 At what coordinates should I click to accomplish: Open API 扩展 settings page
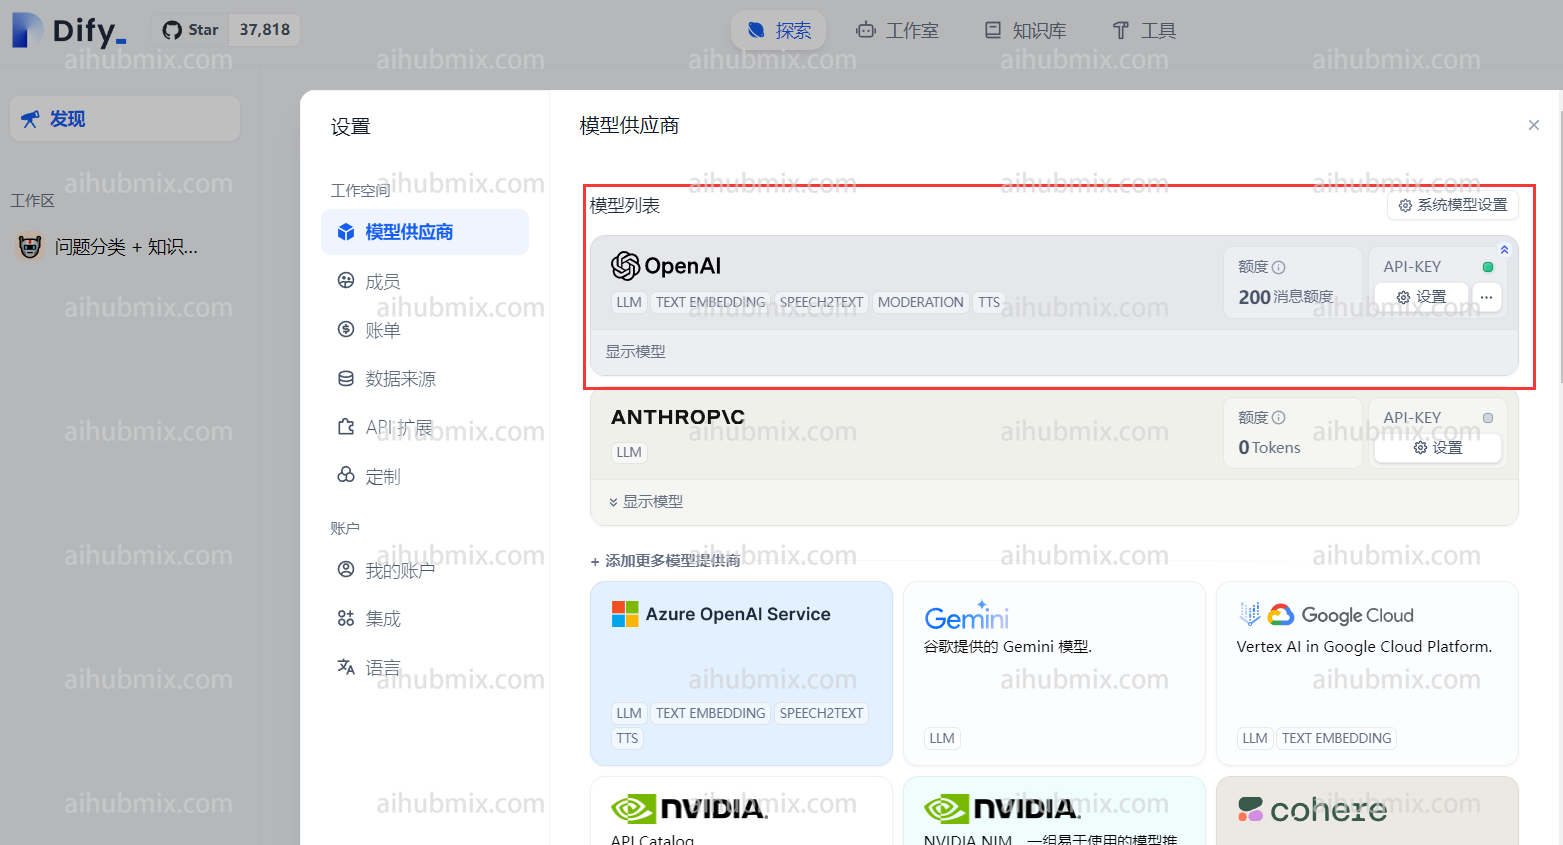tap(425, 427)
